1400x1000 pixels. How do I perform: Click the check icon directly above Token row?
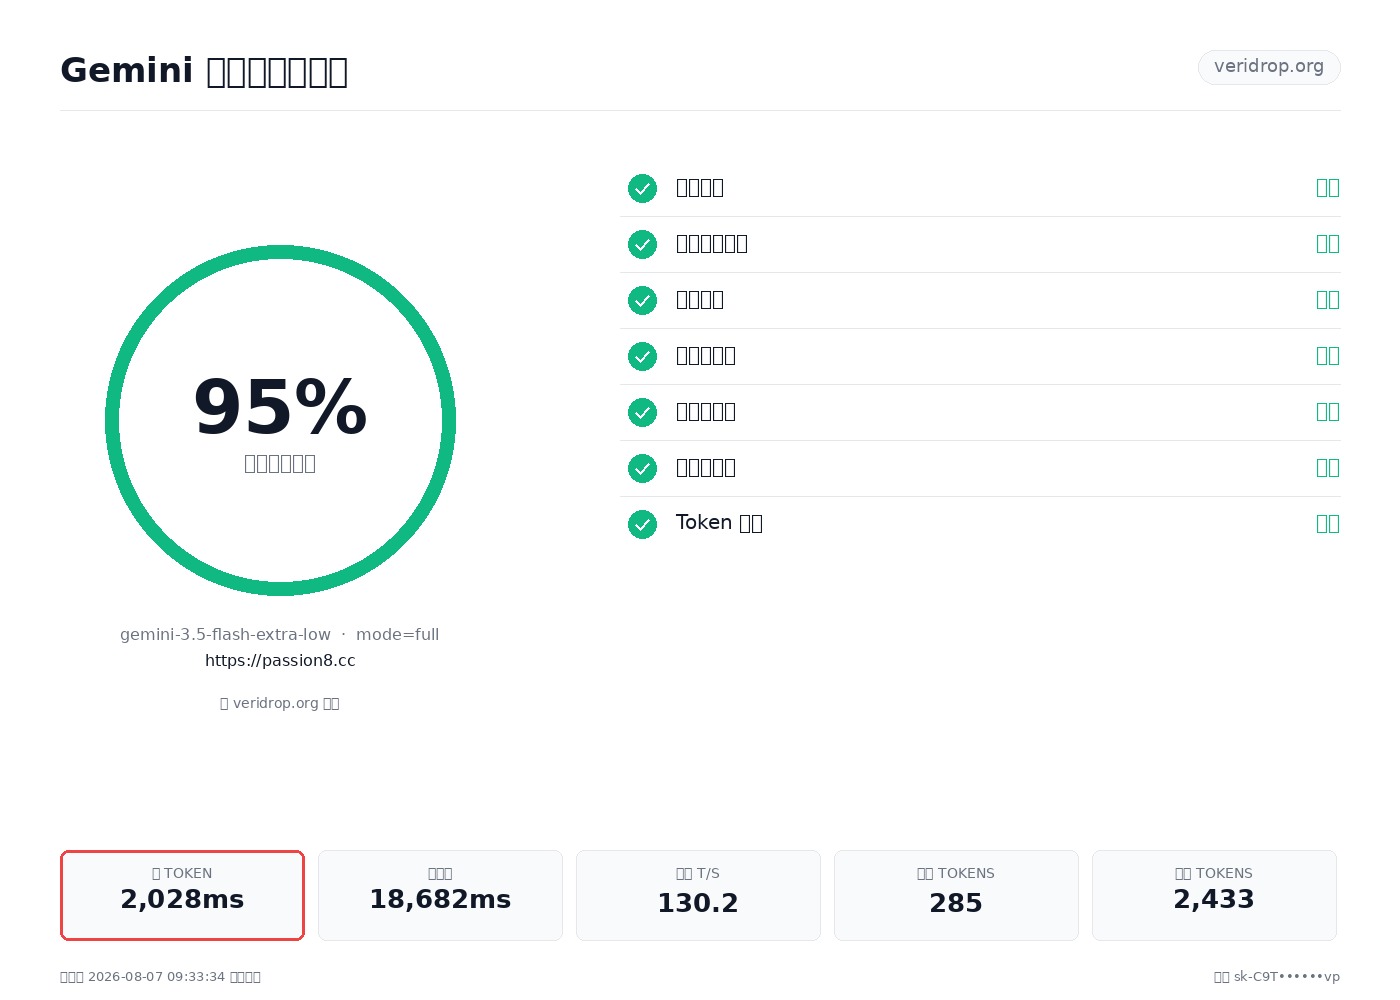pyautogui.click(x=642, y=468)
